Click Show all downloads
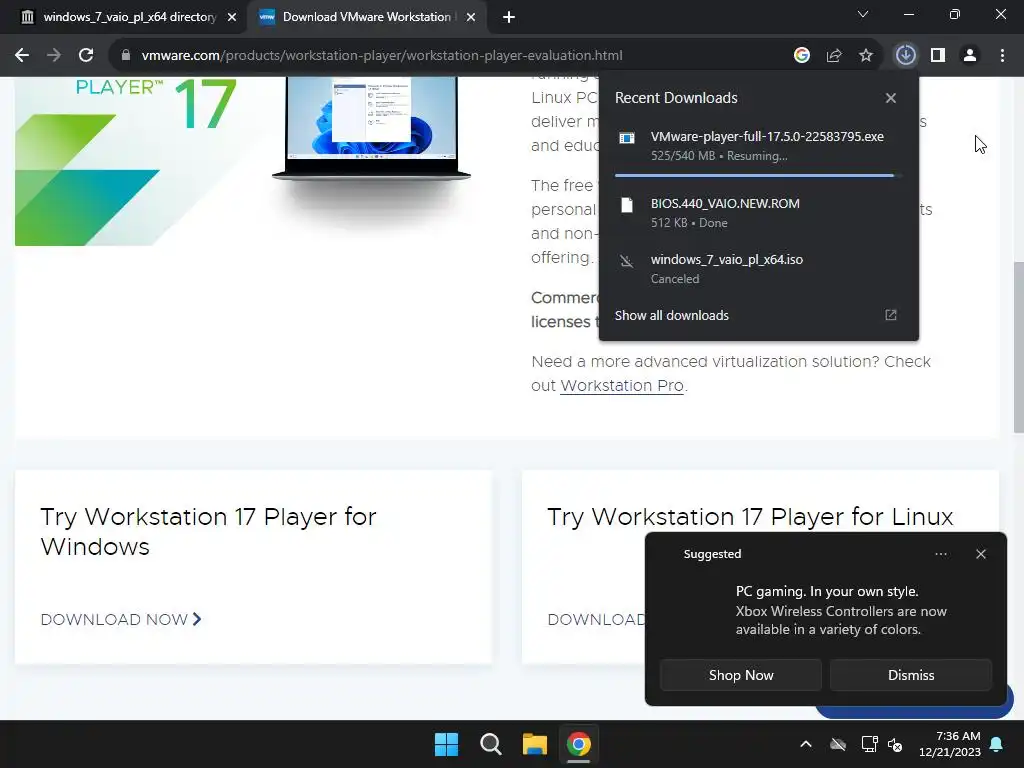Viewport: 1024px width, 768px height. click(x=671, y=315)
